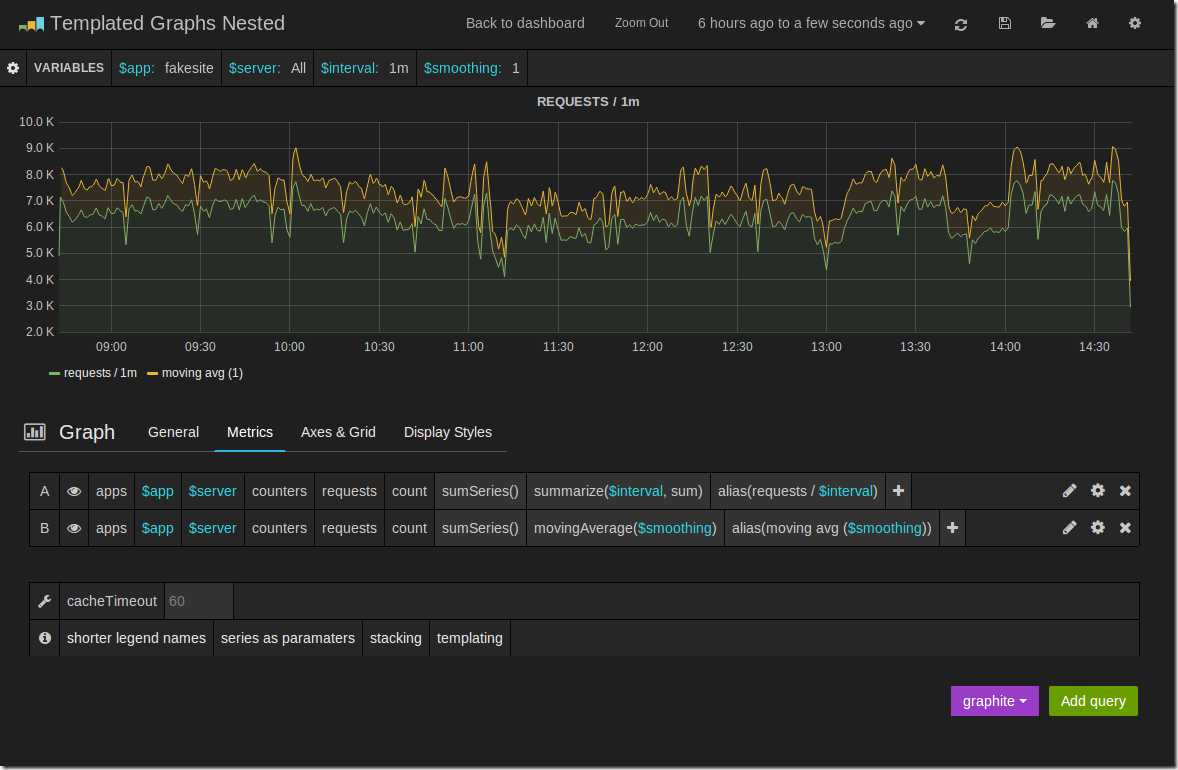
Task: Open shorter legend names help
Action: [x=136, y=638]
